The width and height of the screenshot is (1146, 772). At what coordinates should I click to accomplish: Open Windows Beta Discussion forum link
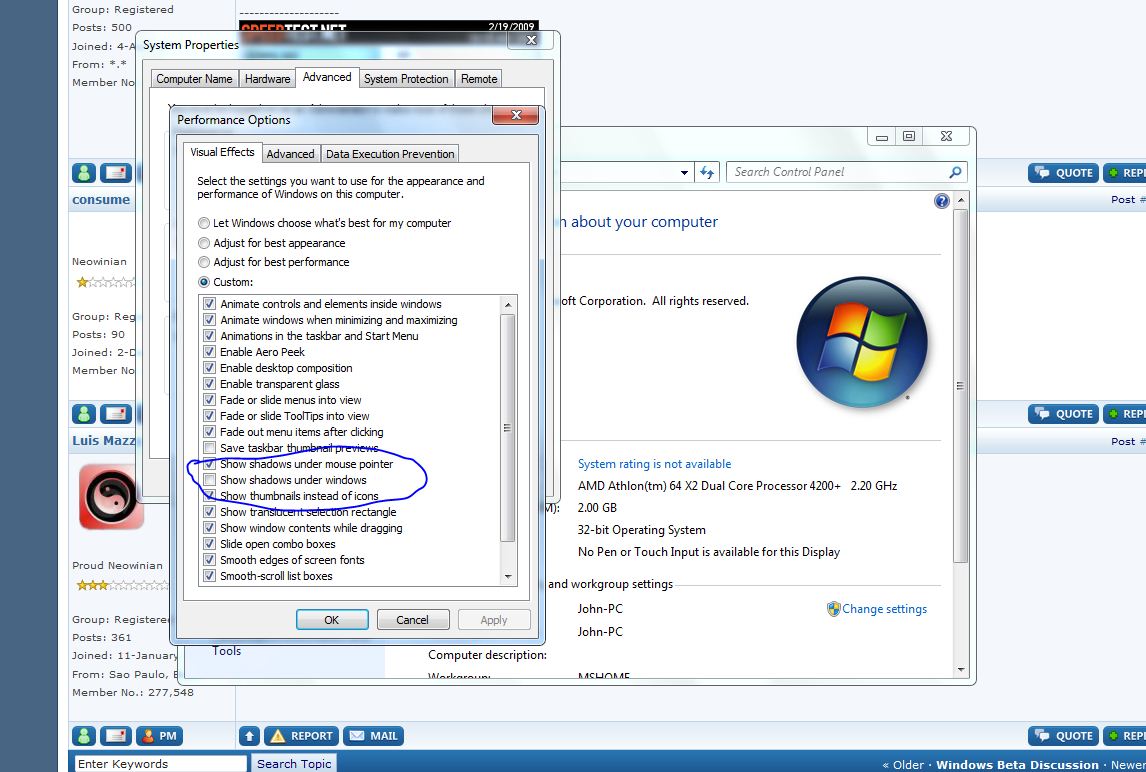click(1017, 765)
